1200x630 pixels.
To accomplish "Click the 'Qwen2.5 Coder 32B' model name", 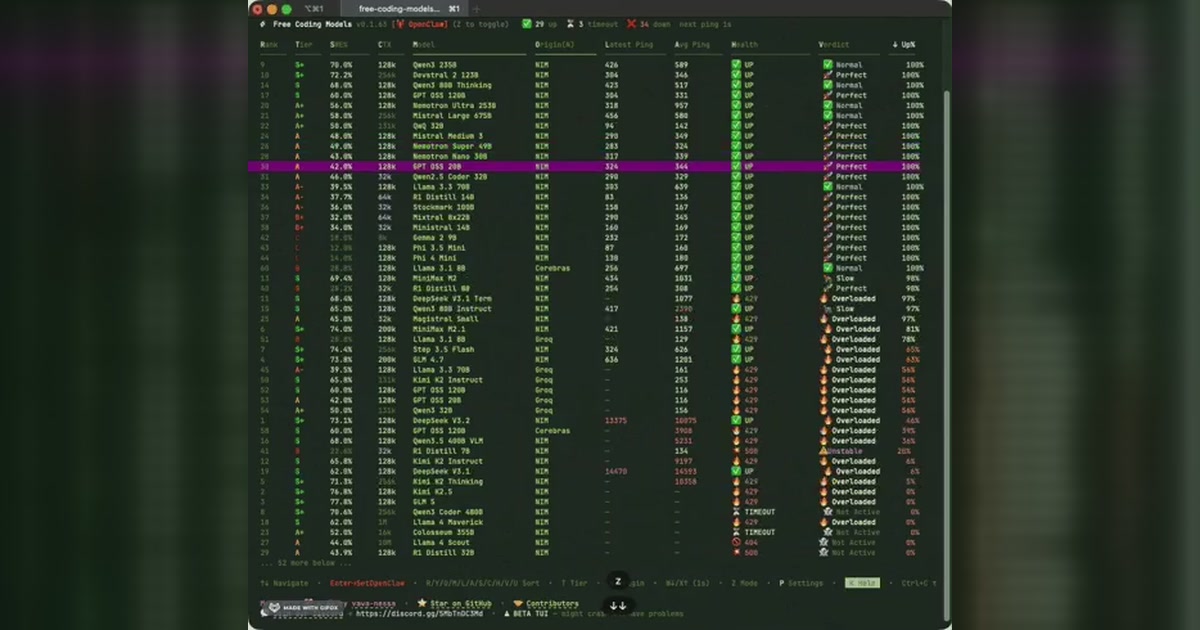I will [x=450, y=177].
